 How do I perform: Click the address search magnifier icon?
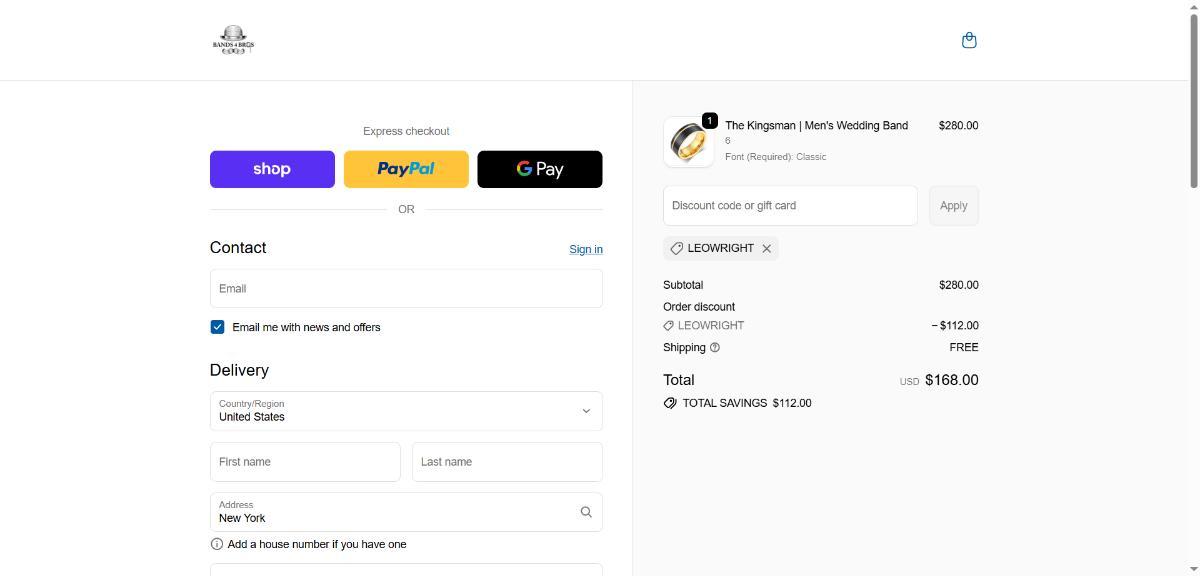(586, 512)
